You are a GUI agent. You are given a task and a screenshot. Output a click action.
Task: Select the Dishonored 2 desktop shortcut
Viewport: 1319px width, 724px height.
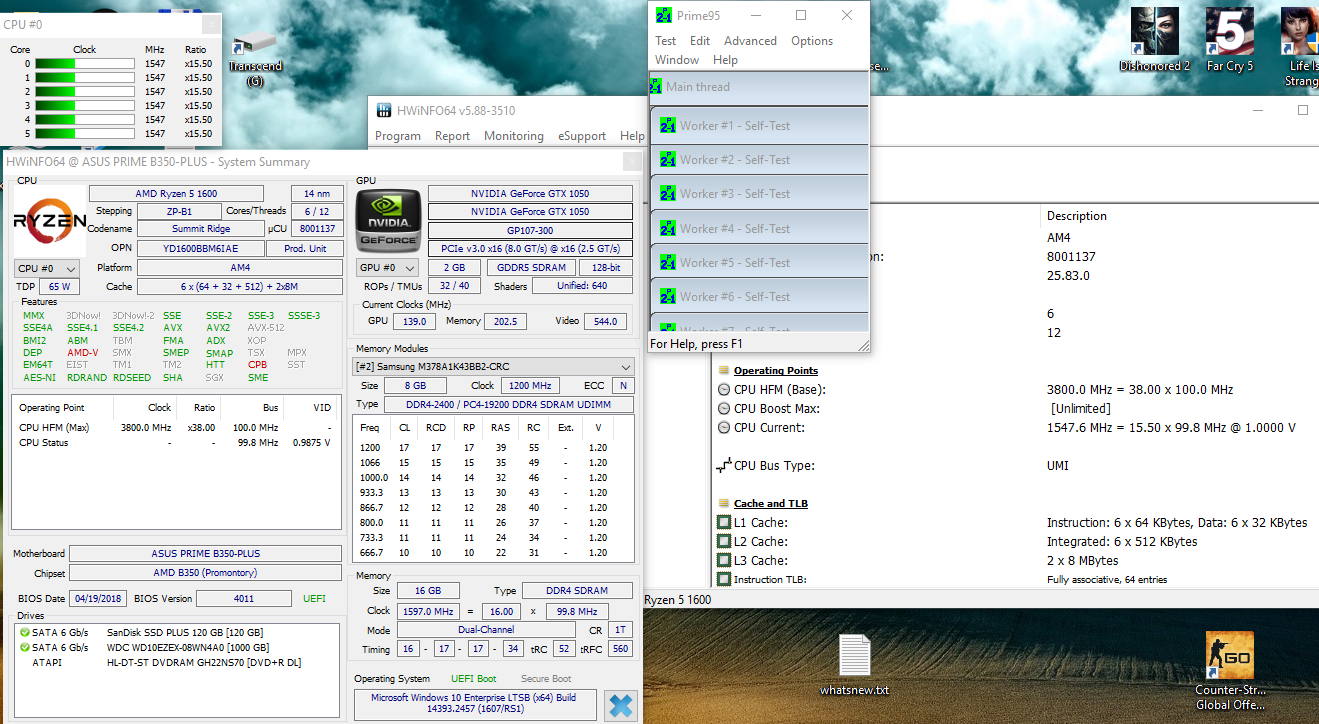click(x=1154, y=41)
